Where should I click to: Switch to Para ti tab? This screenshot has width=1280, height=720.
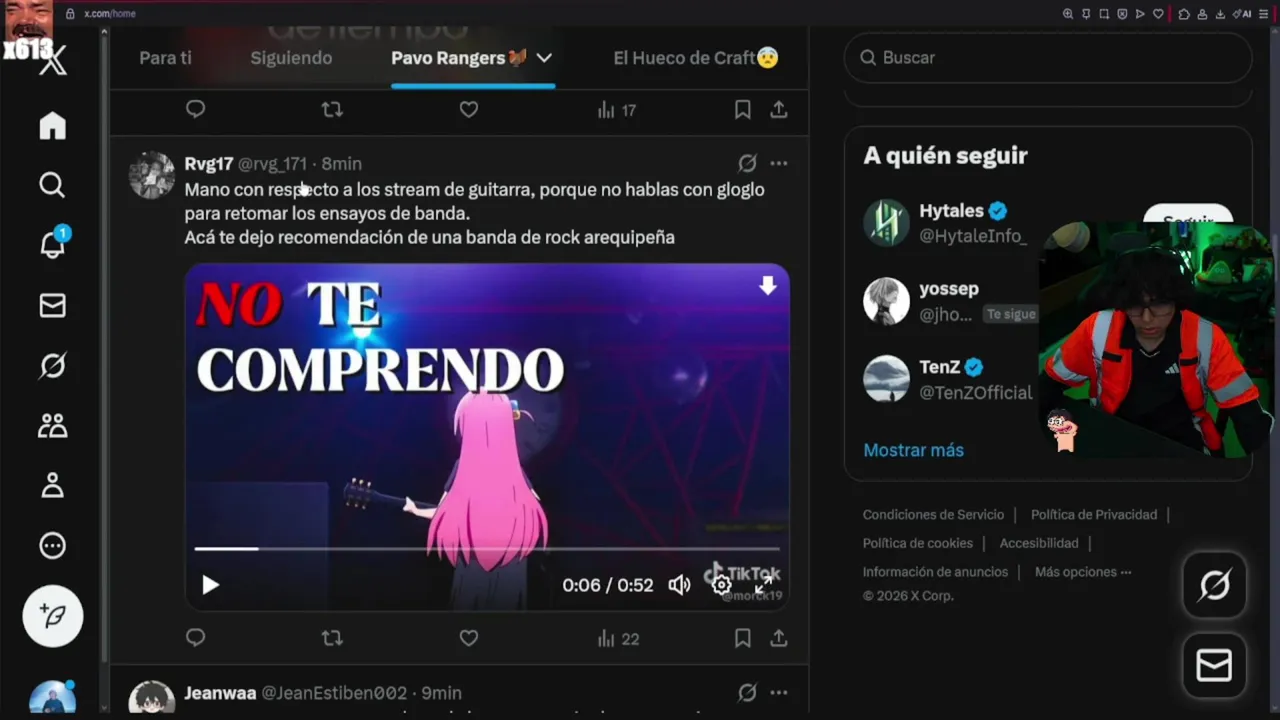tap(165, 58)
